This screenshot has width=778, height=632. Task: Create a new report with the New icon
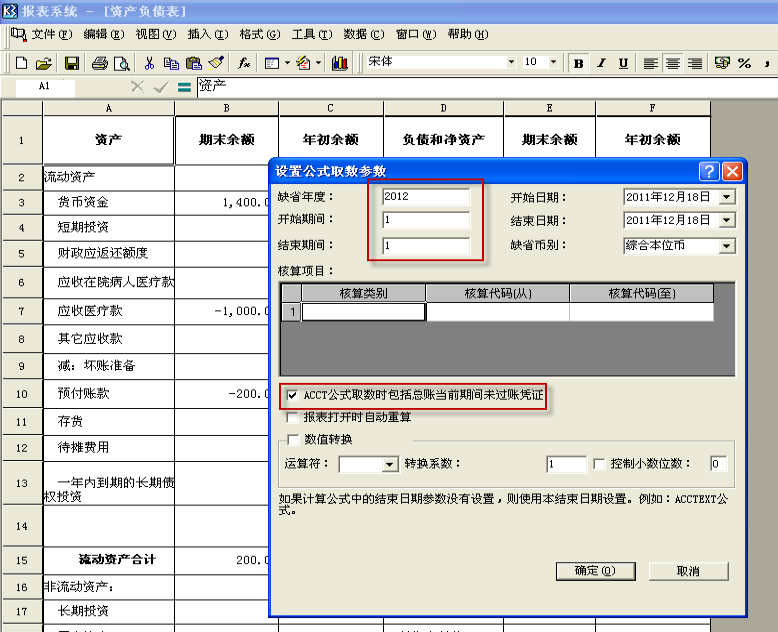tap(21, 63)
